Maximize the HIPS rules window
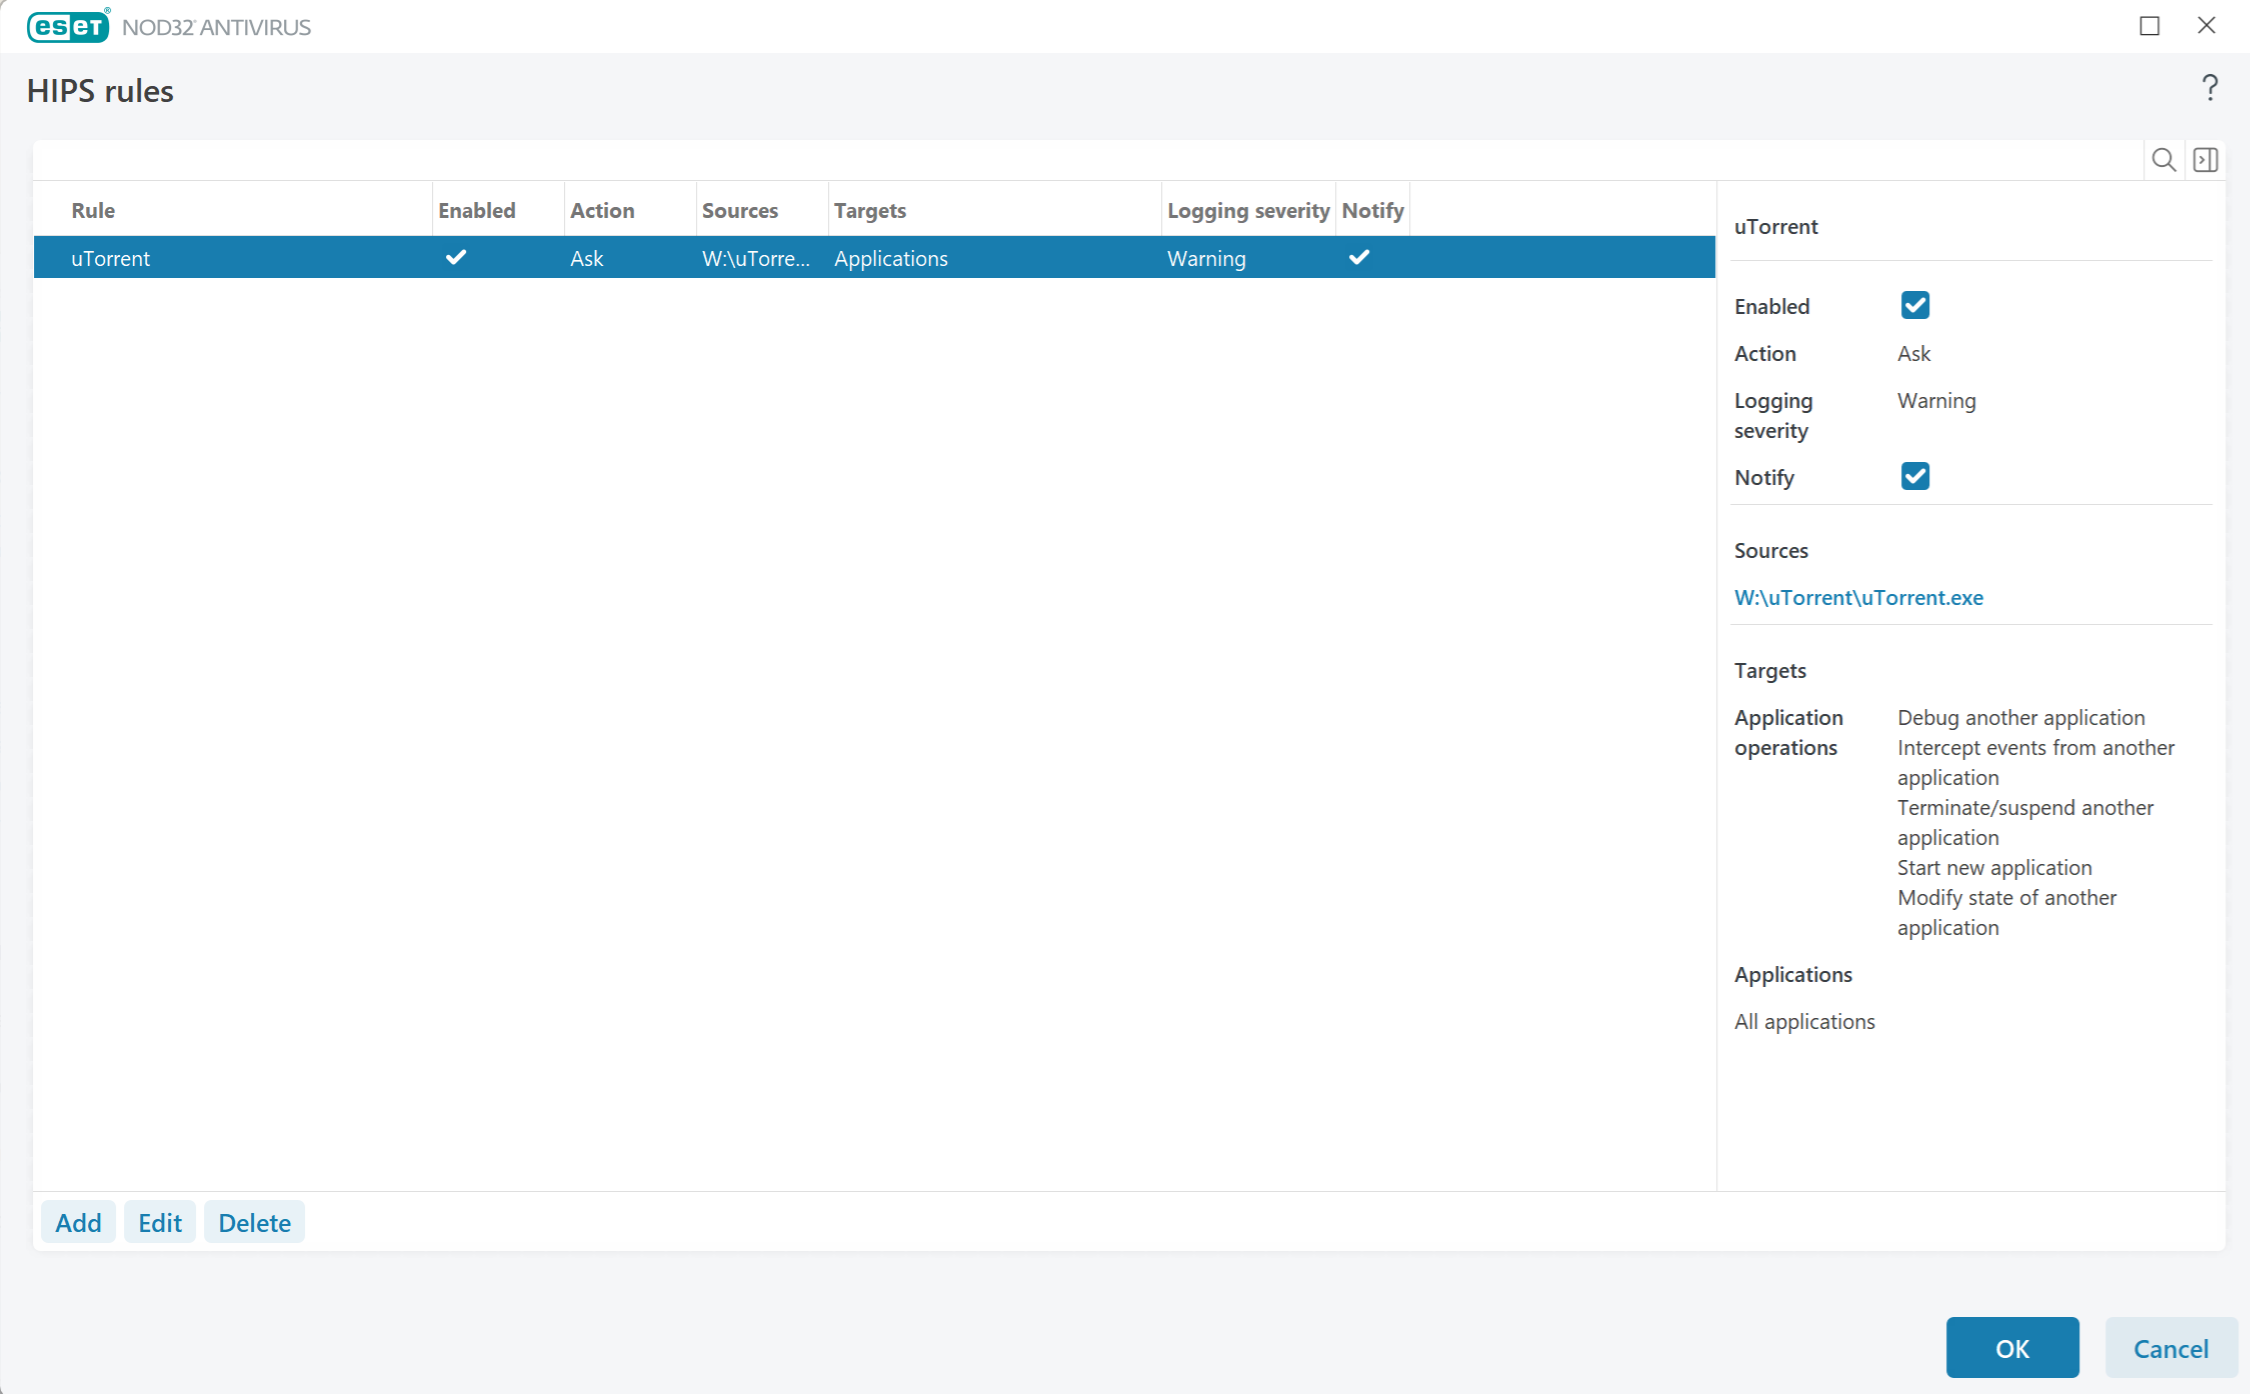2250x1394 pixels. point(2149,26)
